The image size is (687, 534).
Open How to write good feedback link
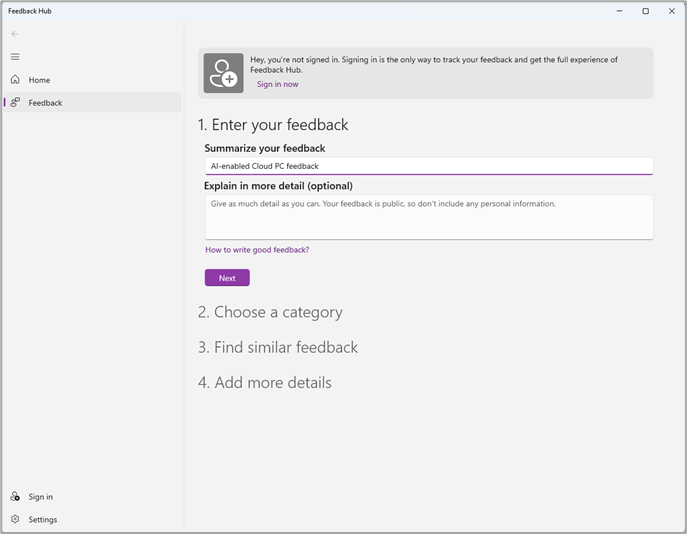point(257,250)
